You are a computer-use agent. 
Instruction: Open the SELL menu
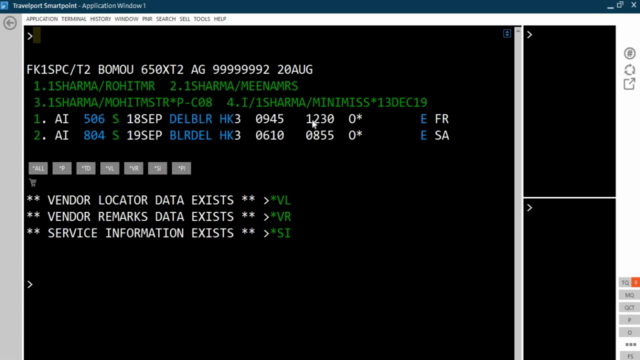tap(184, 19)
